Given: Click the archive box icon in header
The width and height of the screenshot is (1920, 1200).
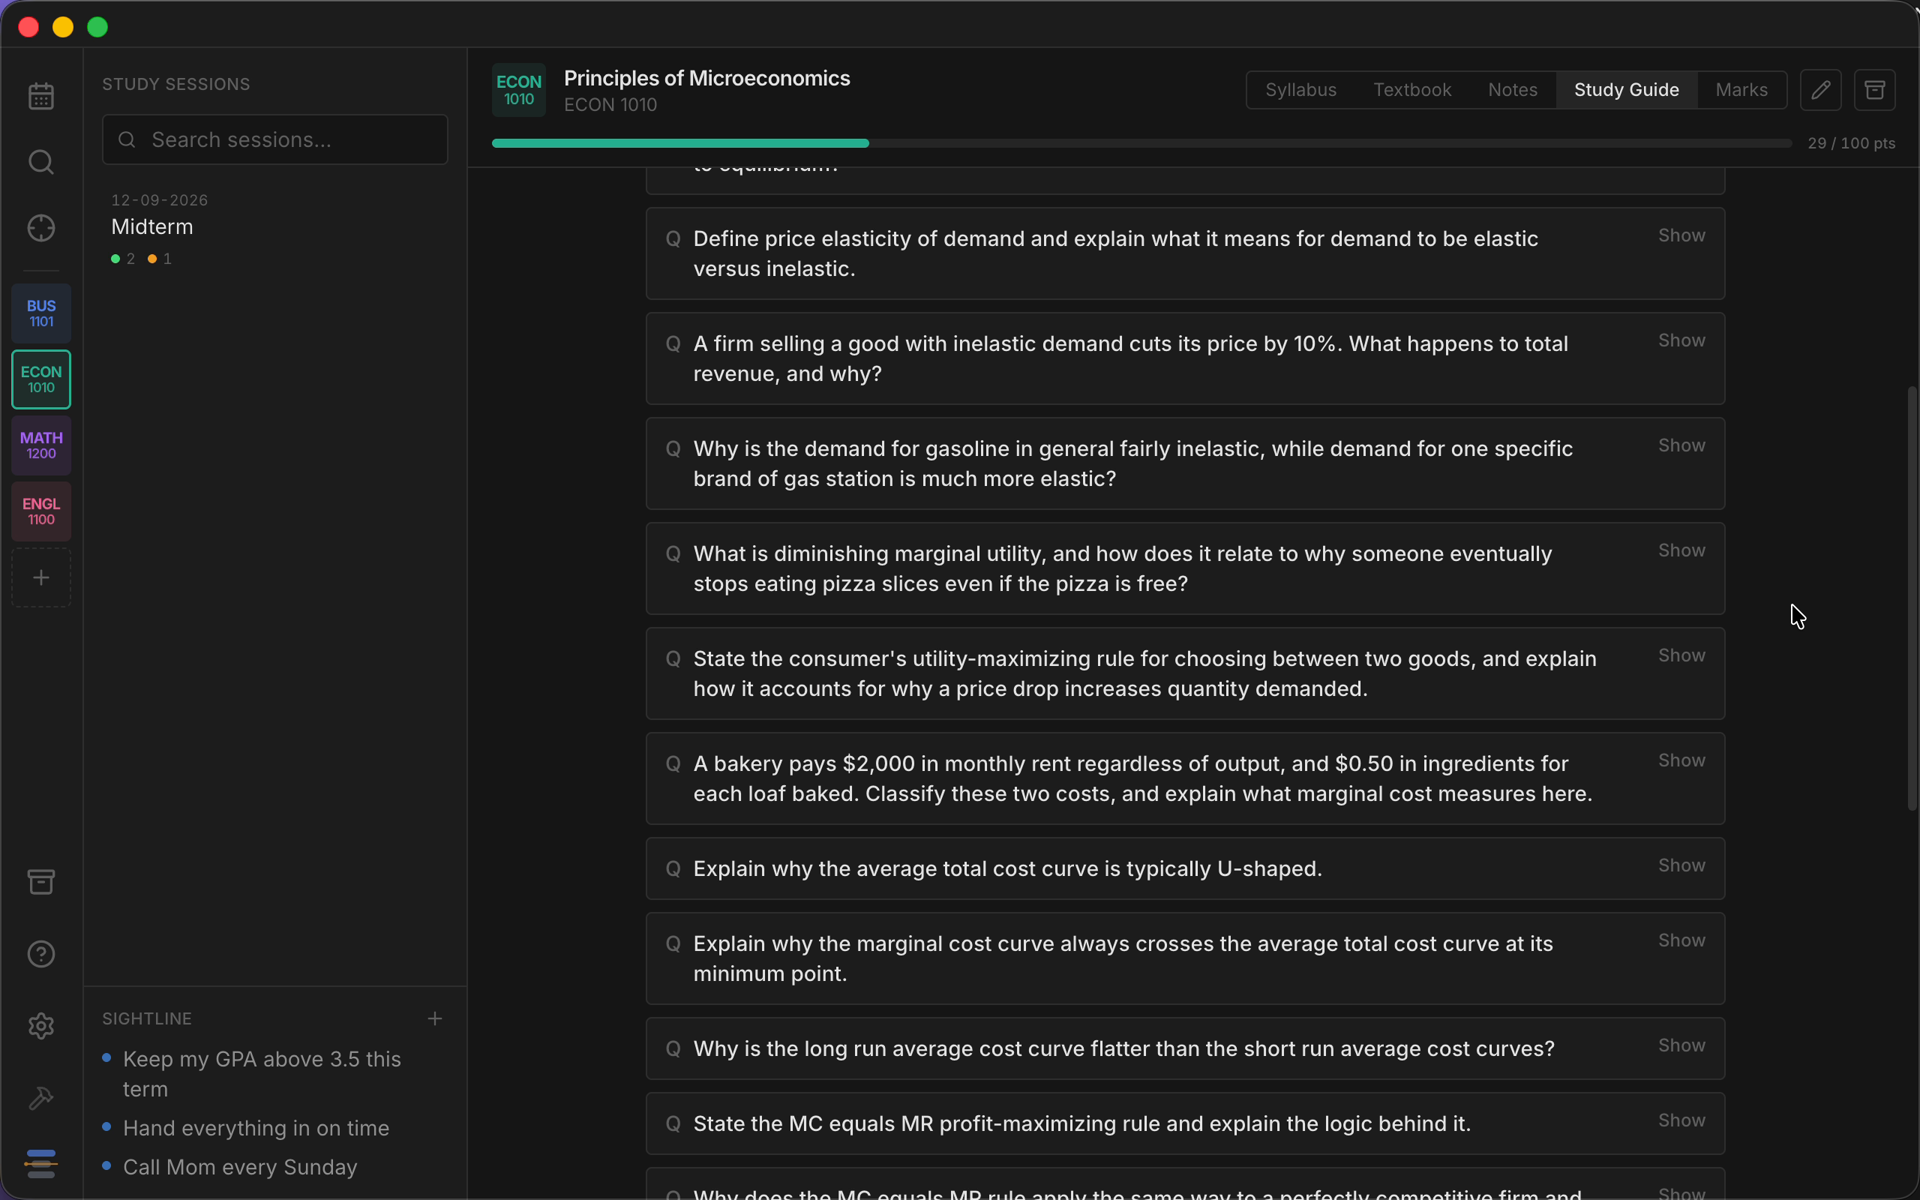Looking at the screenshot, I should pos(1875,90).
